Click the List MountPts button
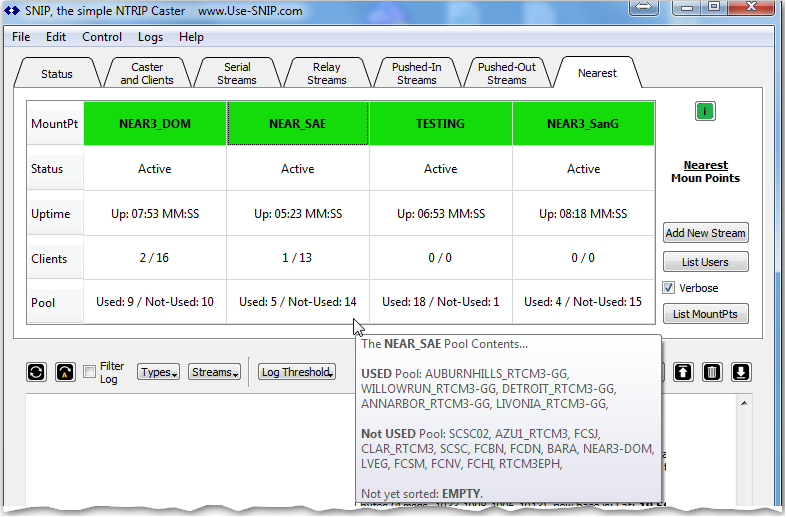Image resolution: width=786 pixels, height=517 pixels. pos(705,315)
